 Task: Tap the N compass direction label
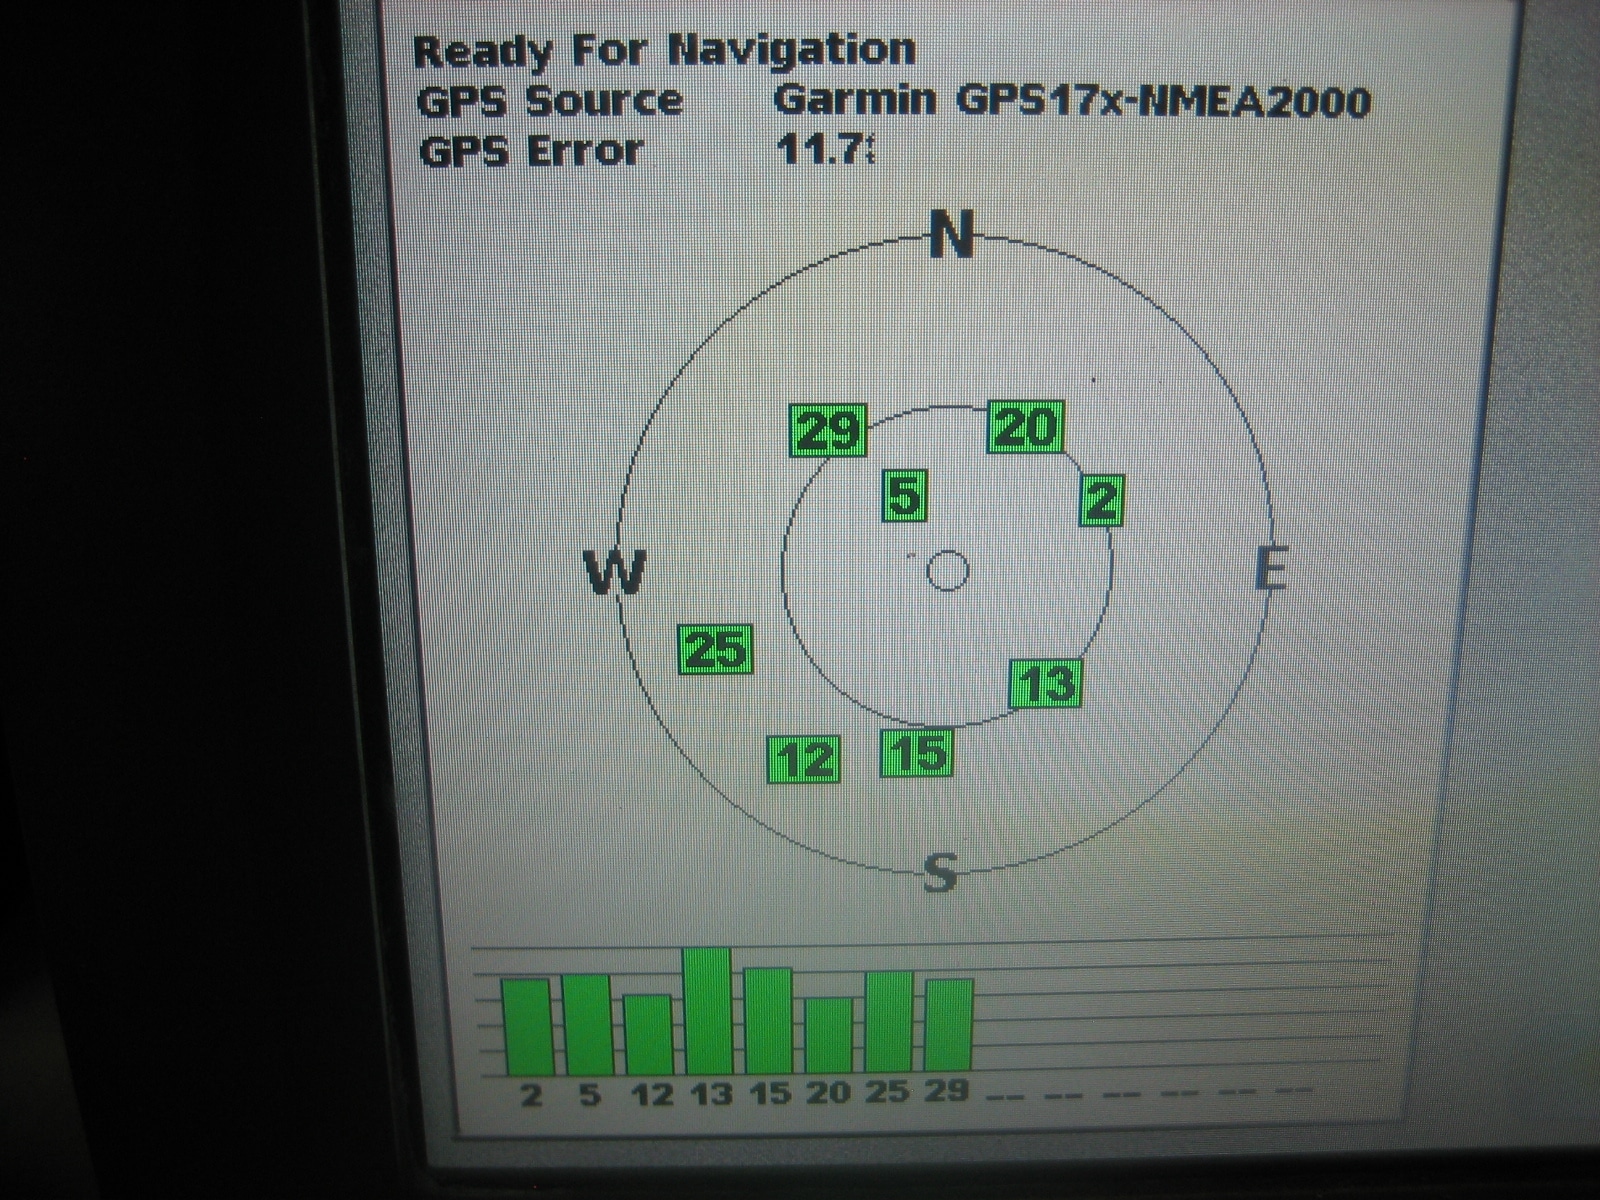click(950, 236)
